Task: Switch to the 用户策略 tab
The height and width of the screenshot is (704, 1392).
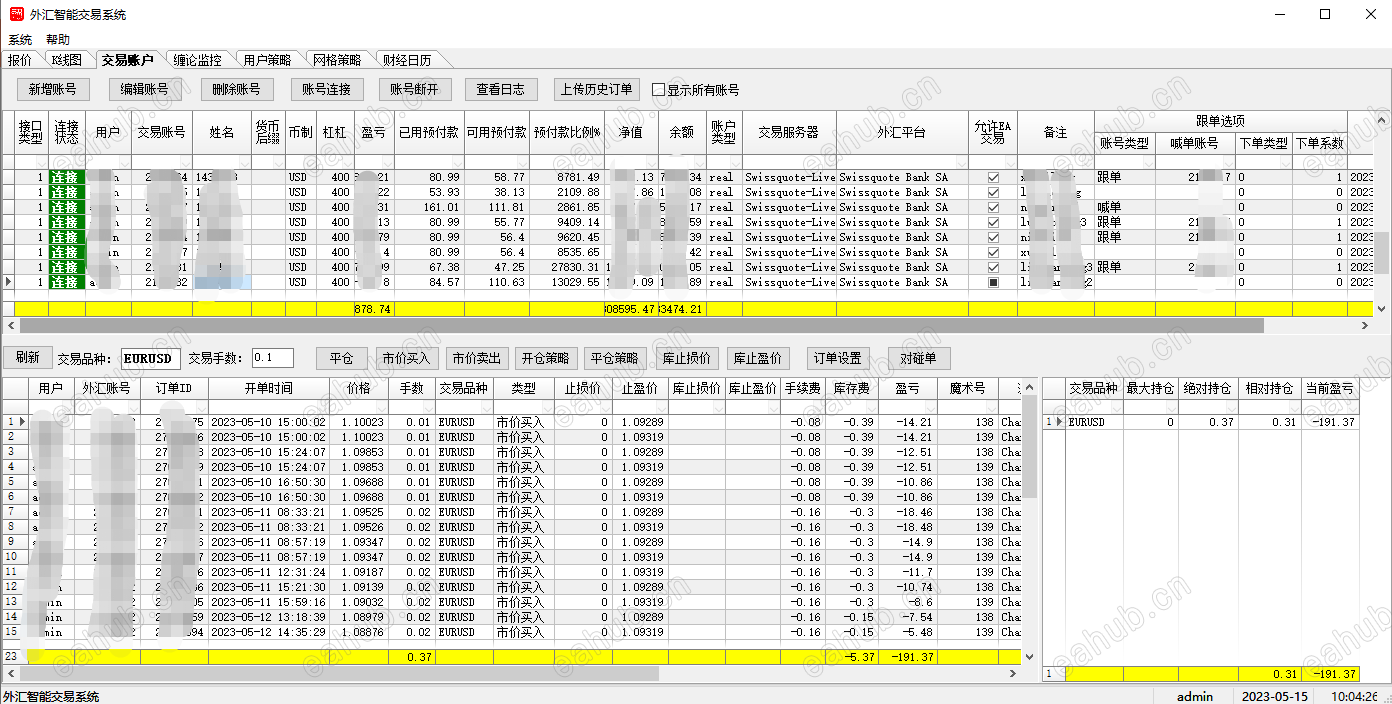Action: [267, 60]
